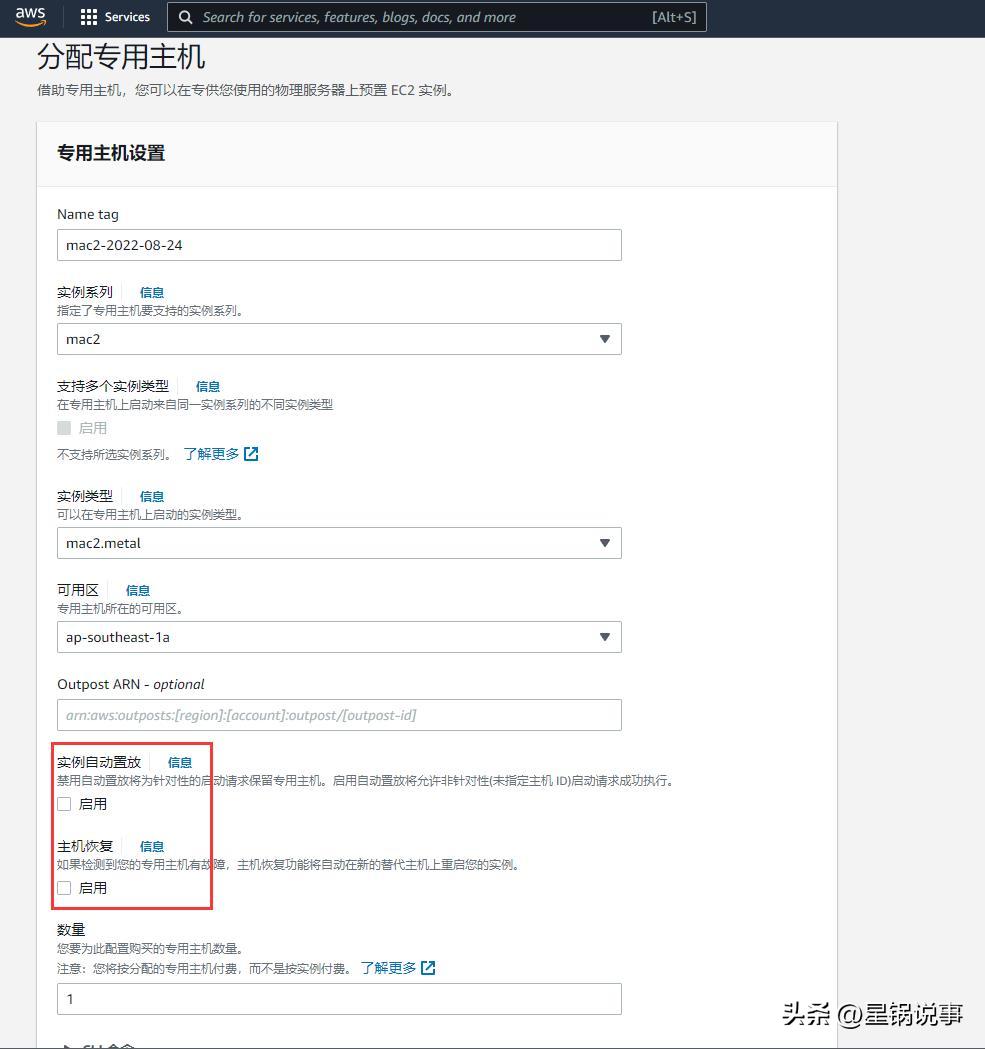The image size is (985, 1049).
Task: Click the 数量 quantity field showing 1
Action: pos(339,998)
